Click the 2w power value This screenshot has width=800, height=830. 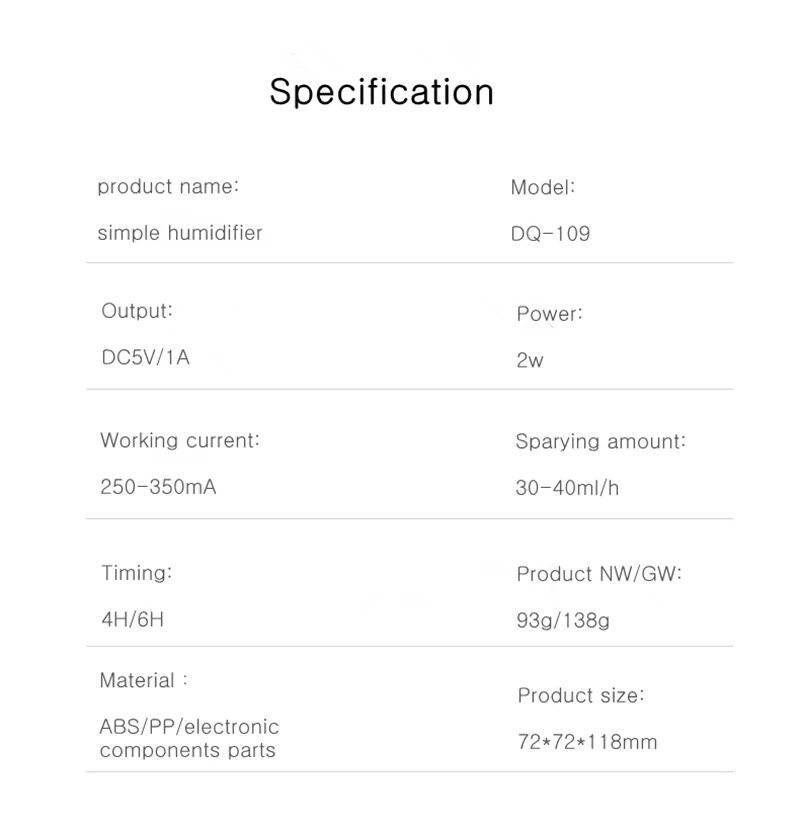[529, 360]
